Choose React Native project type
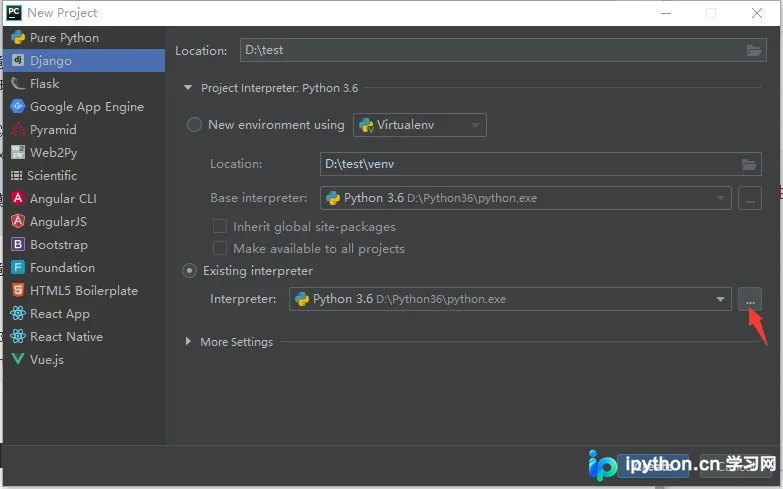The height and width of the screenshot is (489, 783). pyautogui.click(x=84, y=336)
